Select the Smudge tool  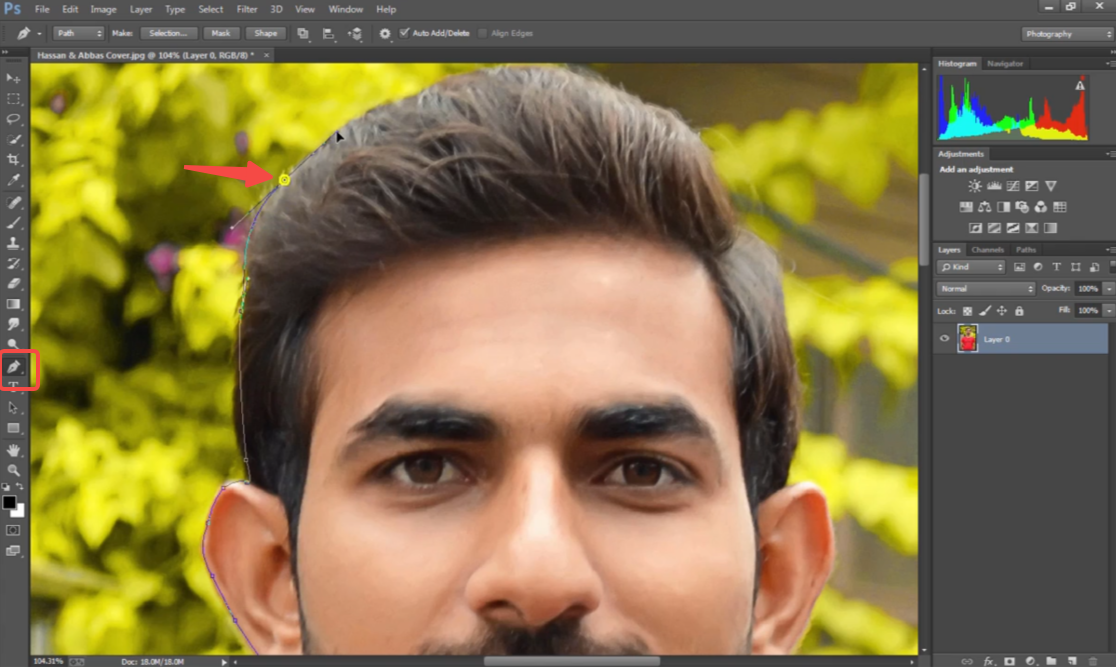[x=13, y=324]
